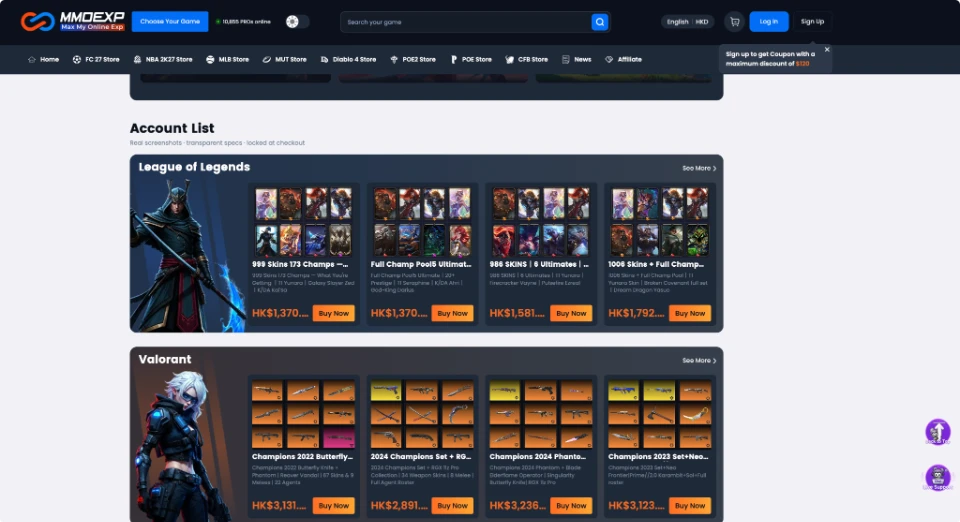Click the Champions 2024 Phanto... listing title
The height and width of the screenshot is (522, 960).
(538, 457)
